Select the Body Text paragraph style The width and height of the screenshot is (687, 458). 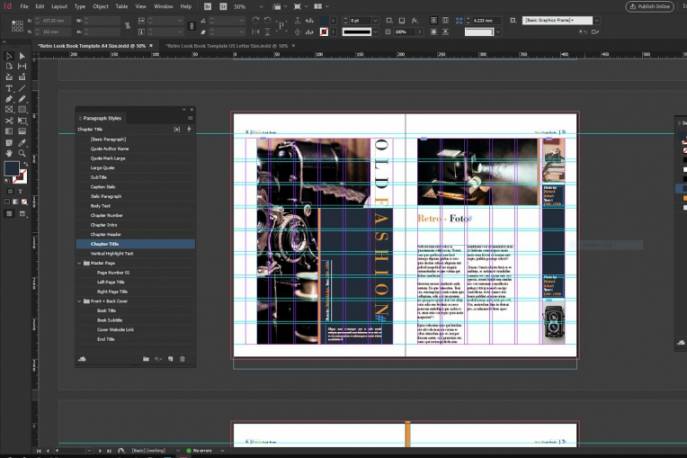click(100, 205)
